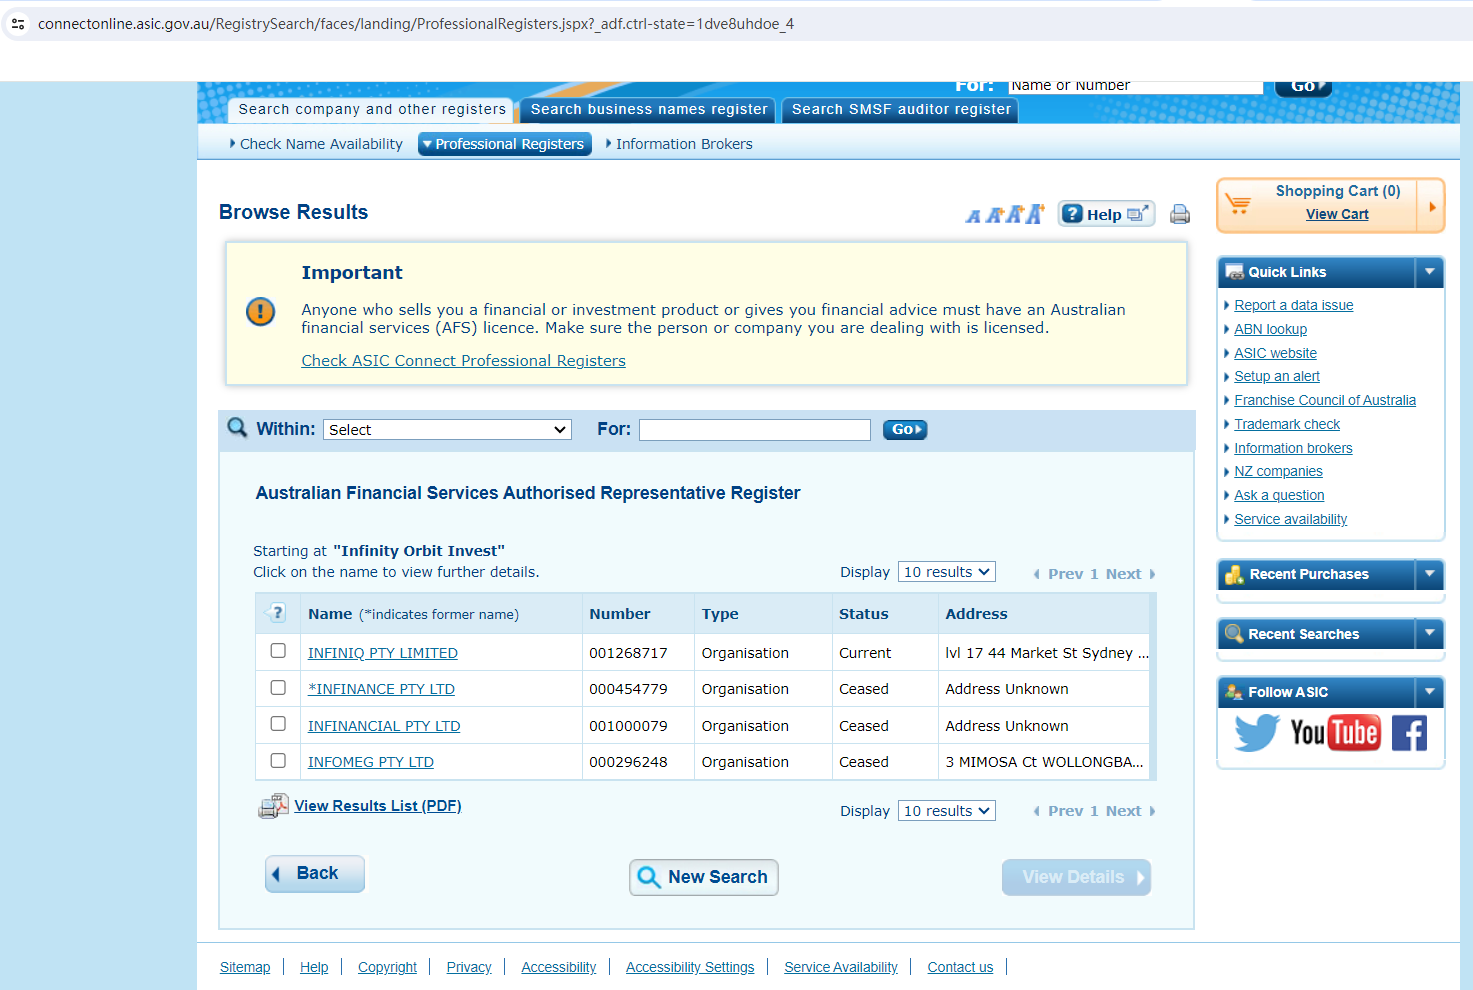
Task: Click the site info icon in address bar
Action: pos(18,24)
